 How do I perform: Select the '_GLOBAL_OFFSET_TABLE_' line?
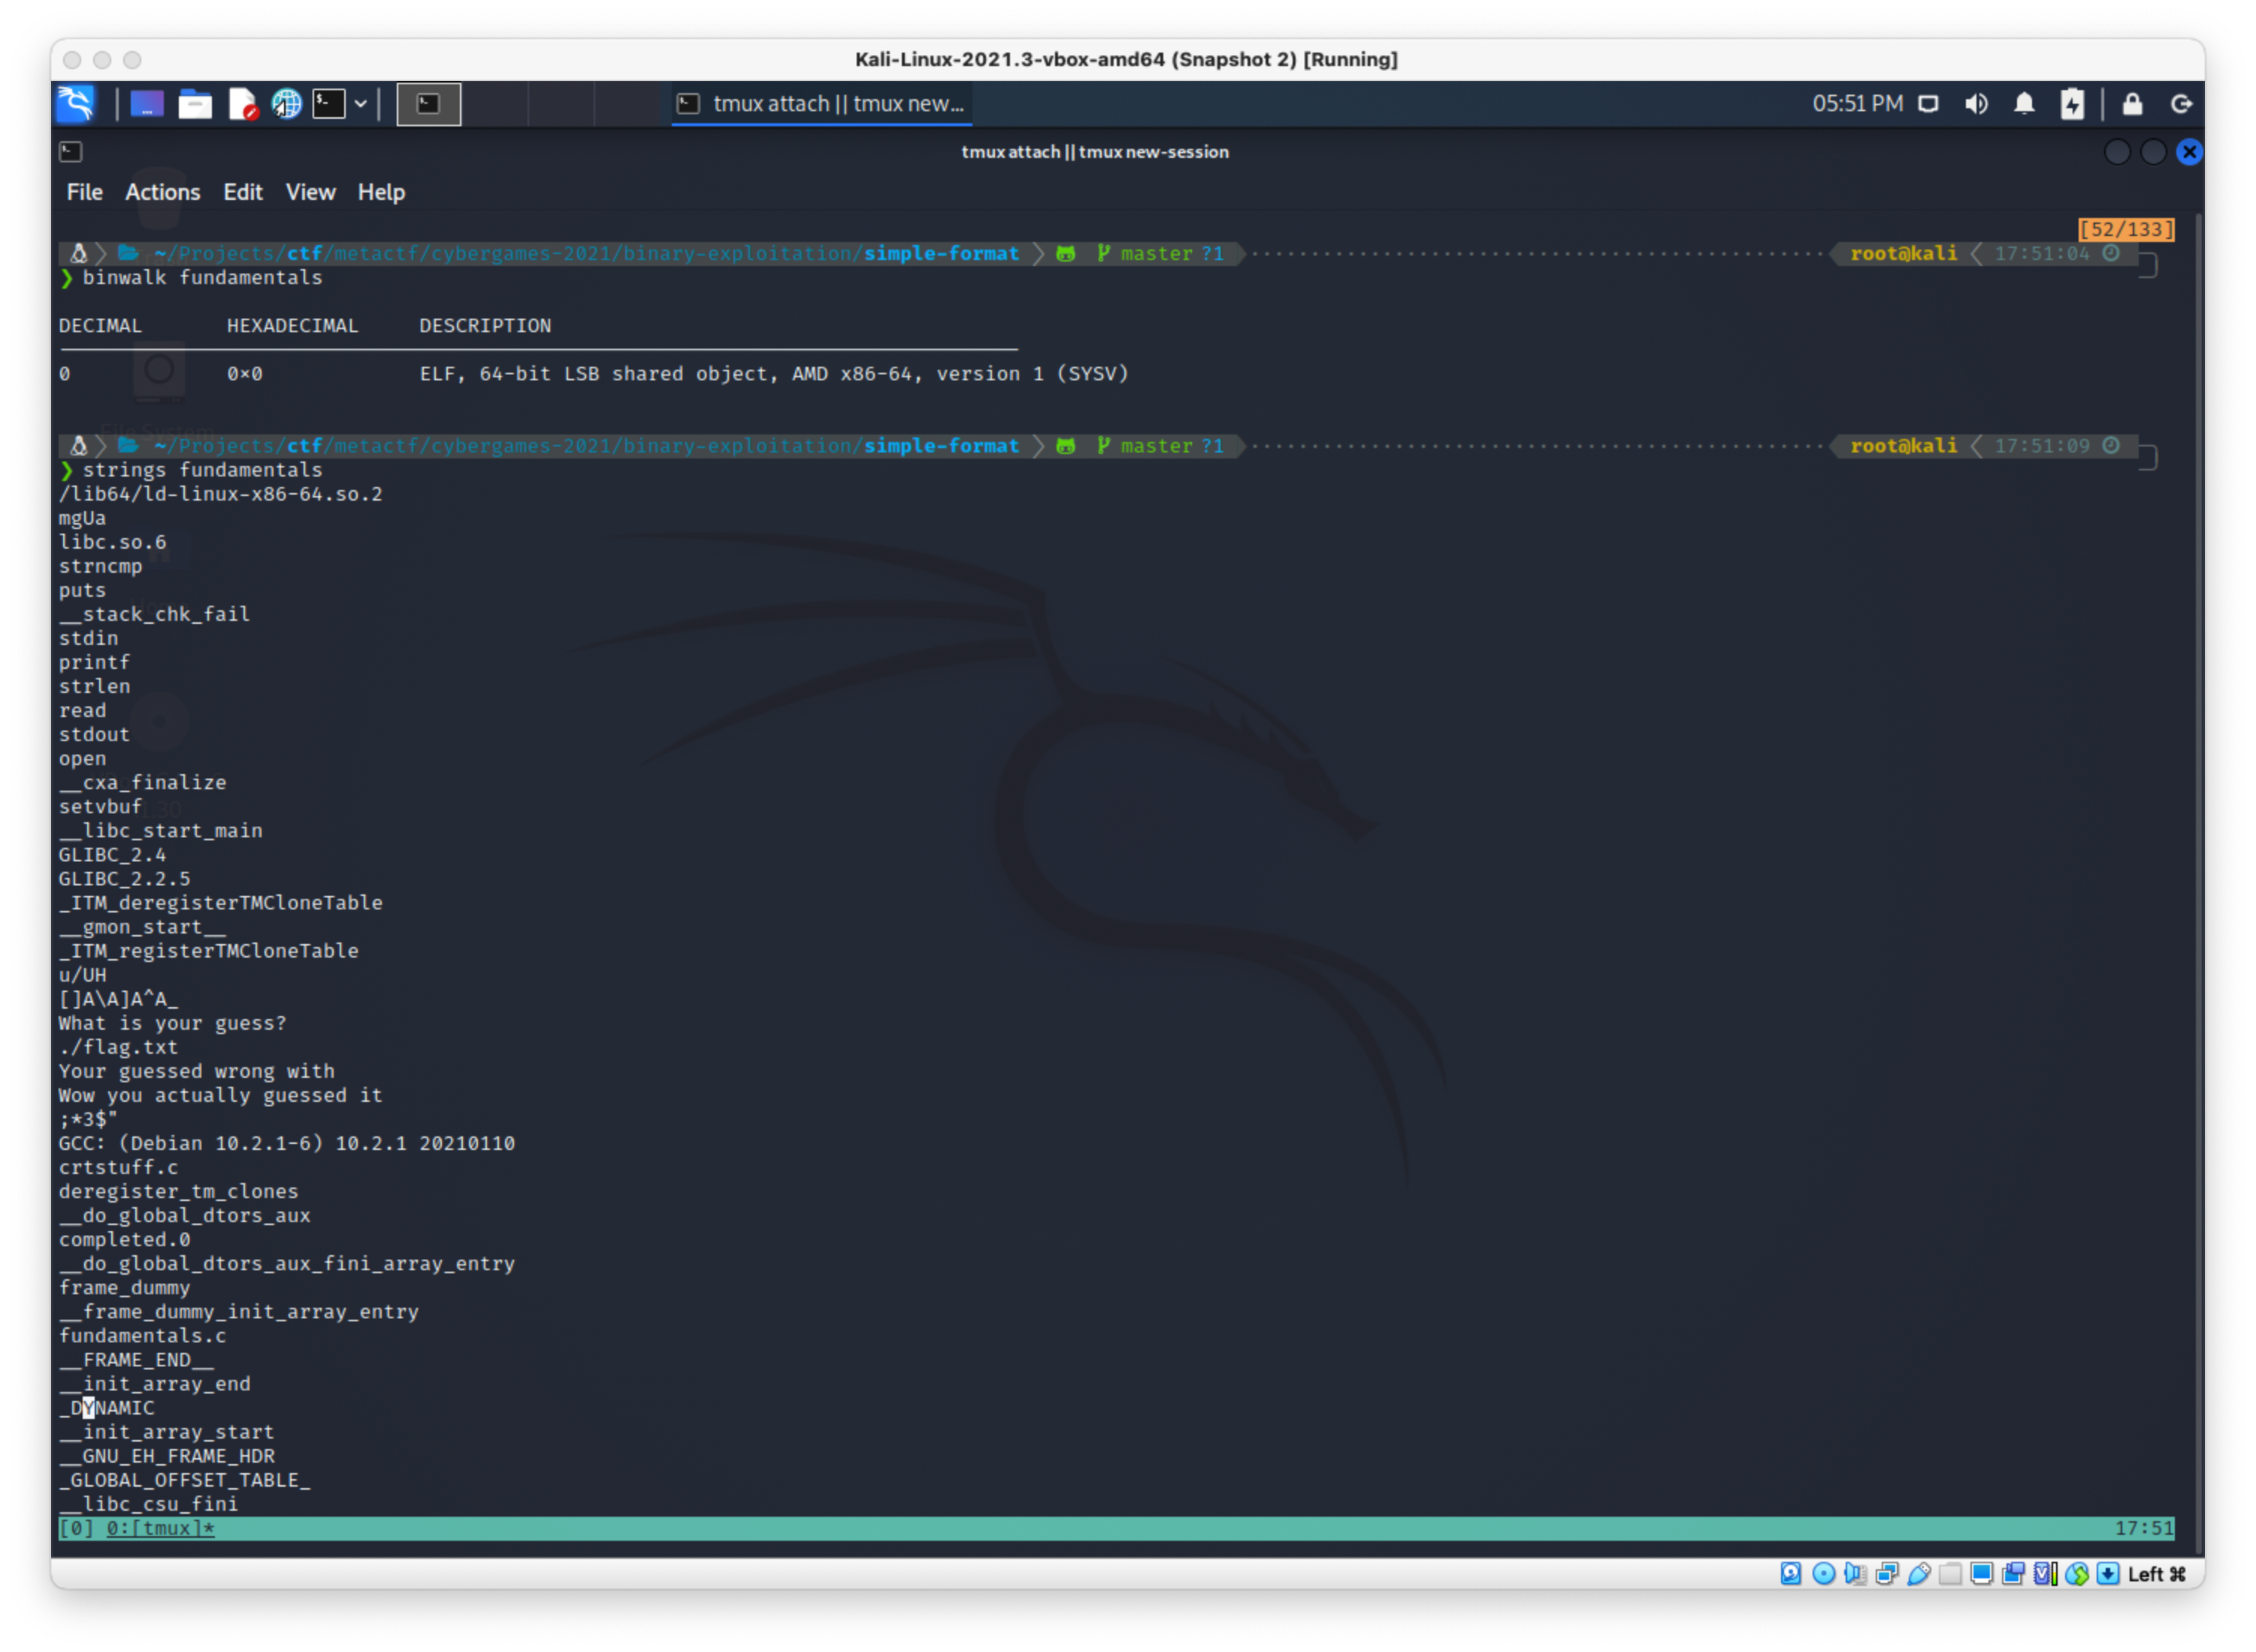pyautogui.click(x=185, y=1481)
